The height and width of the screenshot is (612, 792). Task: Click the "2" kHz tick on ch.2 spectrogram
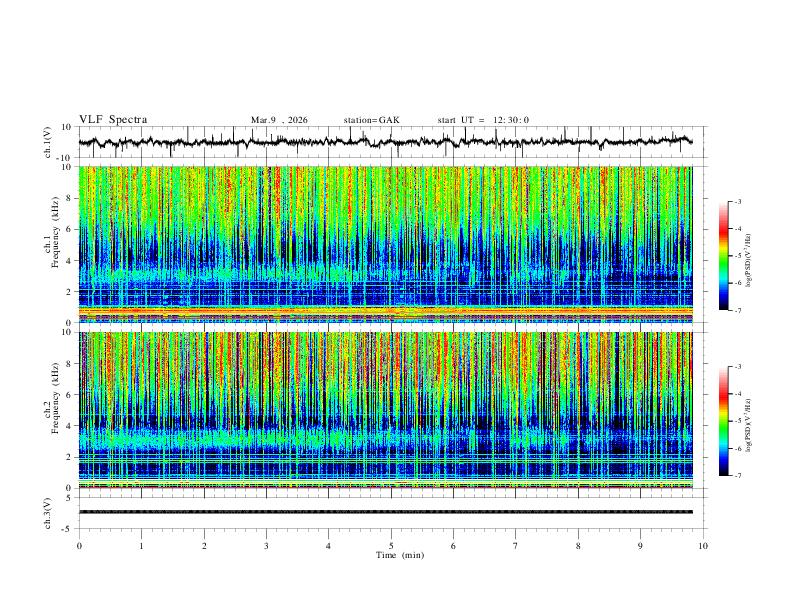(69, 457)
